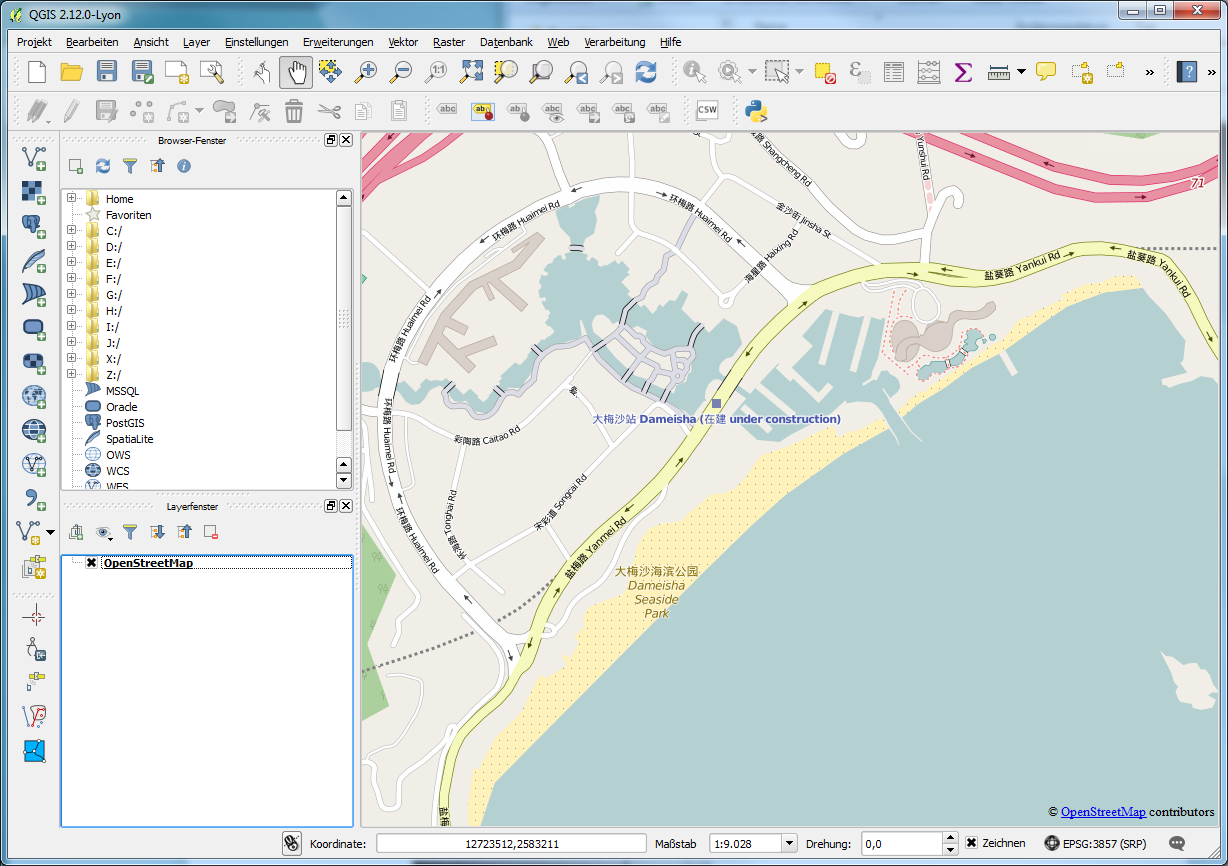Toggle visibility of the OpenStreetMap layer
The image size is (1228, 866).
[91, 563]
